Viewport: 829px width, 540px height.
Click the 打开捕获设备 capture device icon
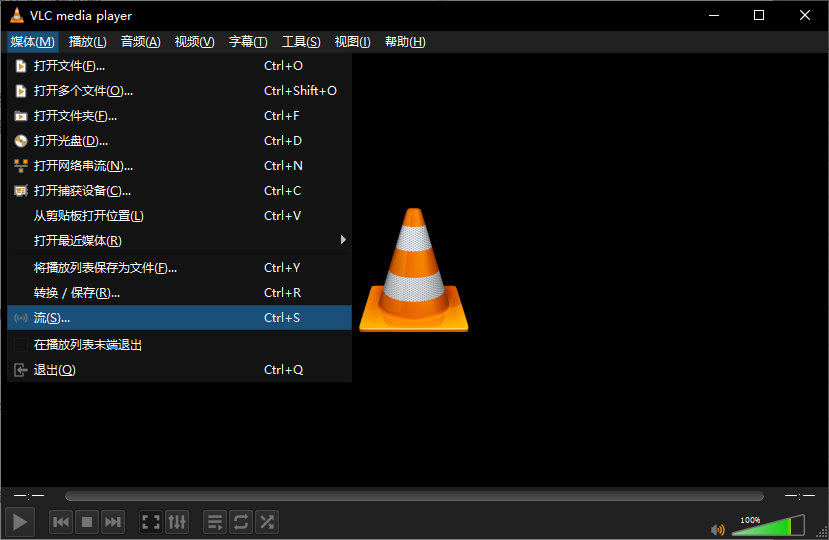coord(20,191)
